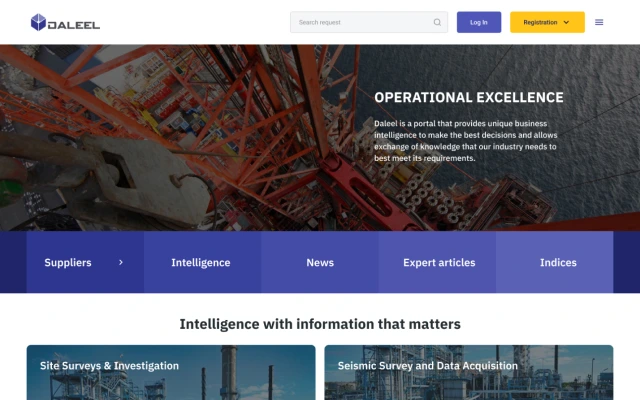Viewport: 640px width, 400px height.
Task: Click the OPERATIONAL EXCELLENCE heading
Action: tap(469, 97)
